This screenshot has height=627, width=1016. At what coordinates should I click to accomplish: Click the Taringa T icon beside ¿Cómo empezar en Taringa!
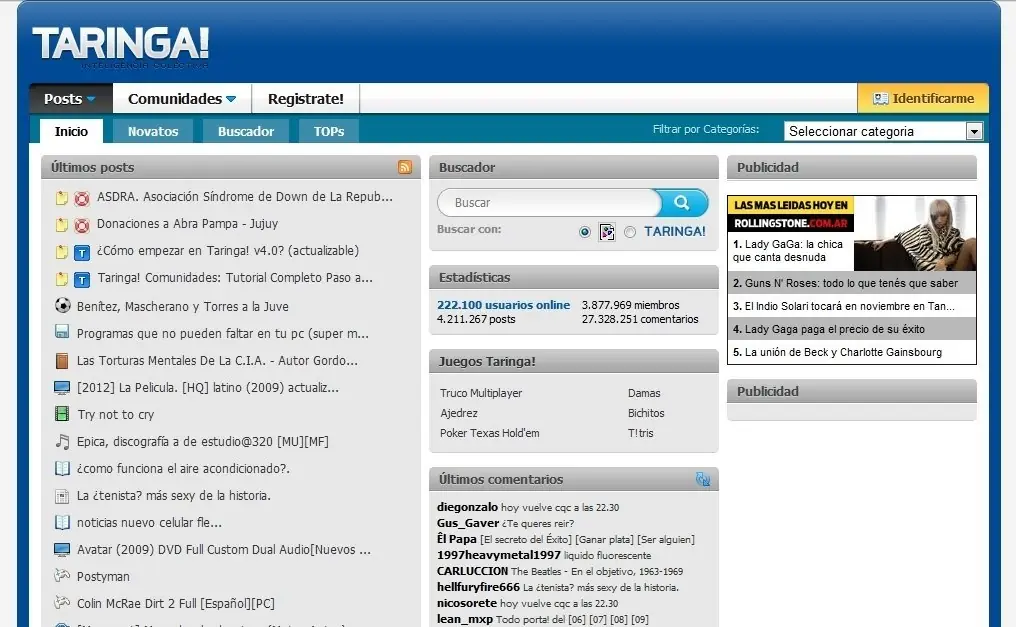82,253
